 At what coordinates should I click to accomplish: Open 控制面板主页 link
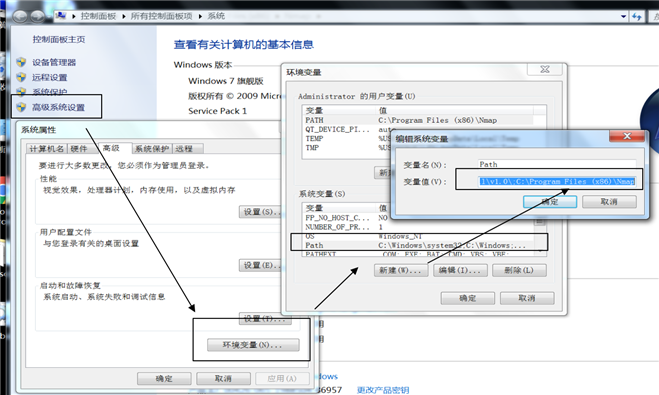[59, 39]
